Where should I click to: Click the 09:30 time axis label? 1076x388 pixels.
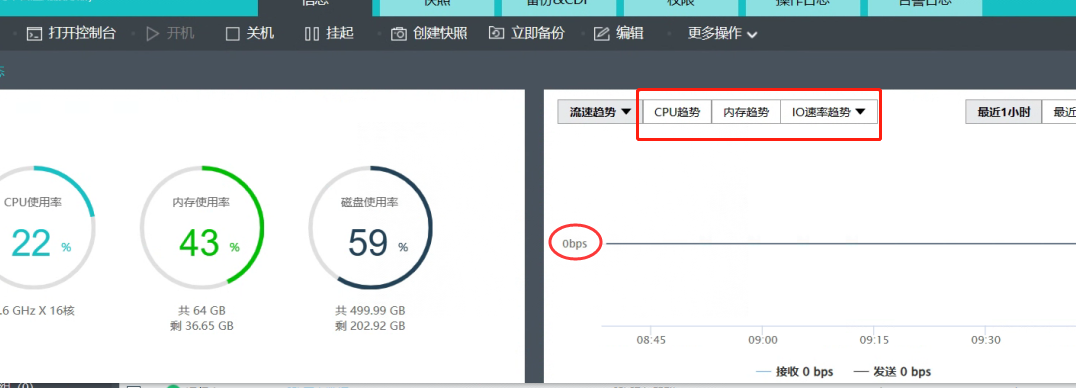click(x=985, y=340)
